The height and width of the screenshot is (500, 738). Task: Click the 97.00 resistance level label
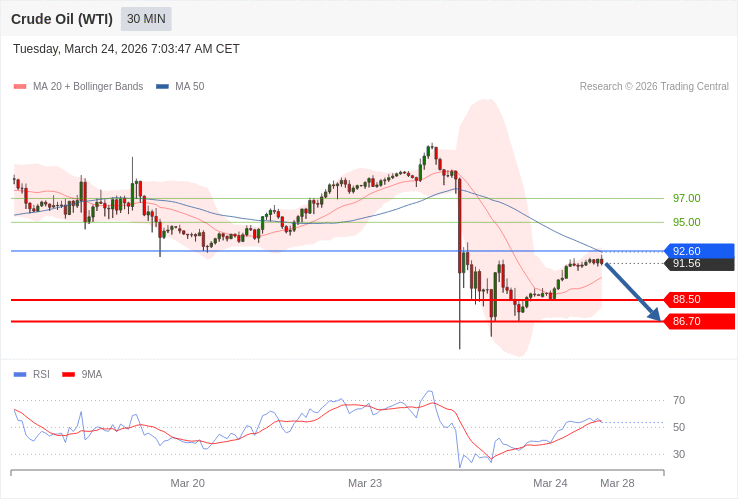[686, 198]
